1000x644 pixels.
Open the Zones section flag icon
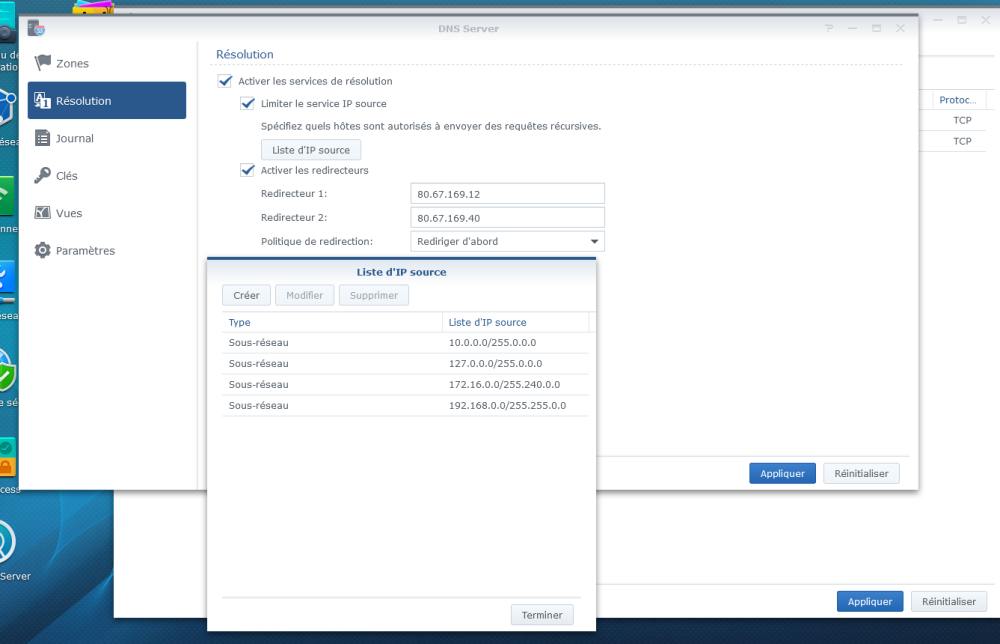pos(42,63)
